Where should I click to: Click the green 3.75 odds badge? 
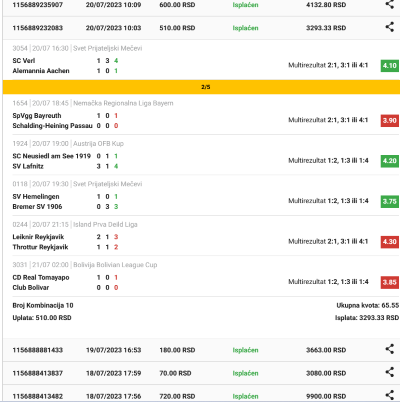[x=390, y=201]
